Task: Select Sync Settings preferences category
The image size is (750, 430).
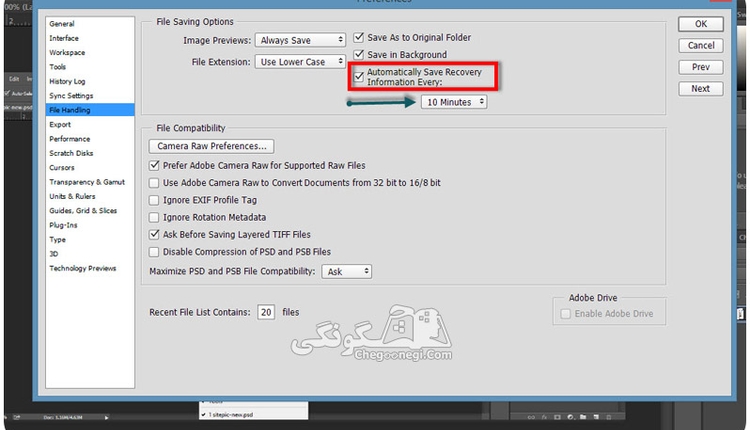Action: [71, 95]
